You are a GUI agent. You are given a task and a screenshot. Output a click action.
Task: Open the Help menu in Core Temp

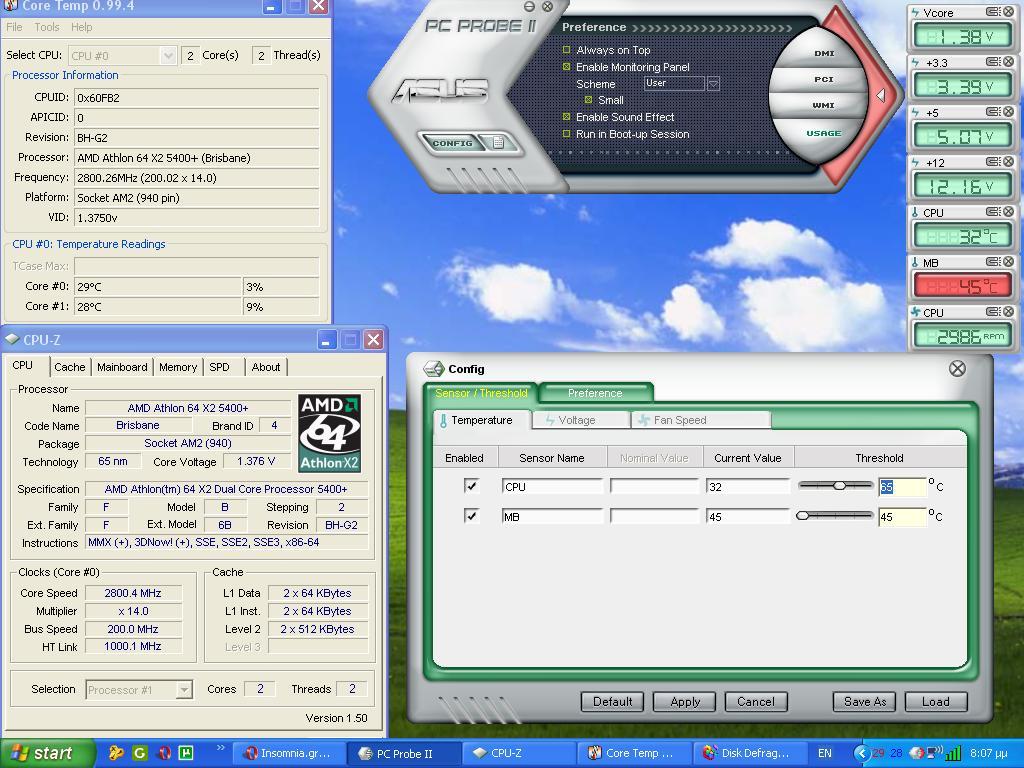[82, 27]
